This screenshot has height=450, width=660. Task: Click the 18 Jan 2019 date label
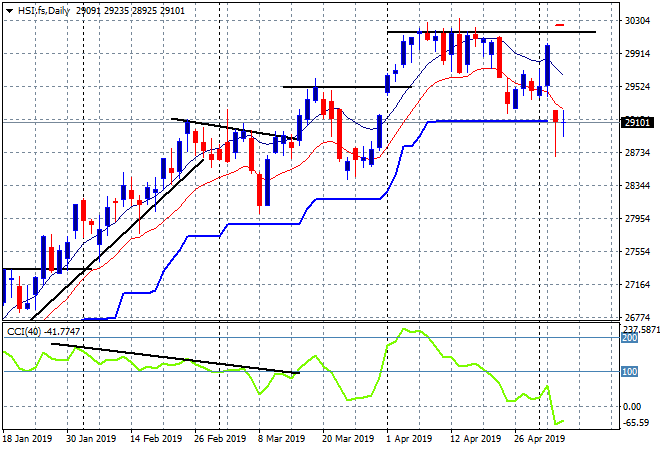click(x=27, y=439)
